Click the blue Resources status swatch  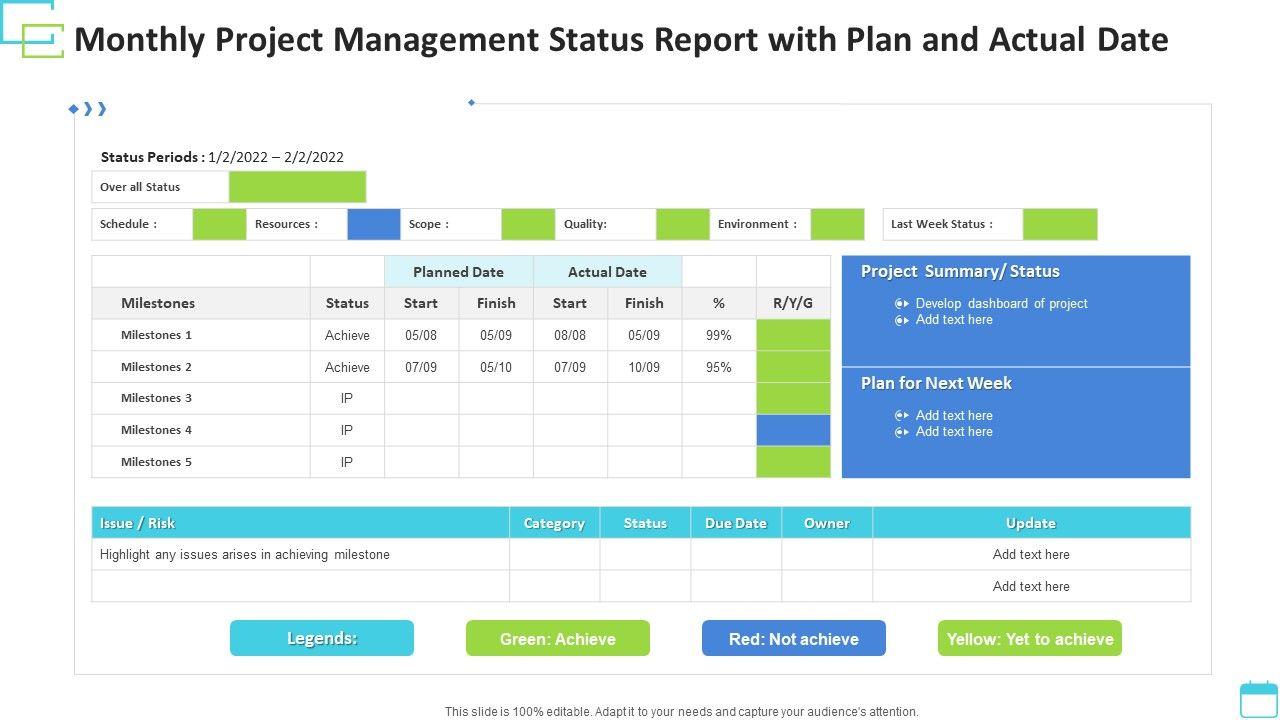[x=373, y=224]
